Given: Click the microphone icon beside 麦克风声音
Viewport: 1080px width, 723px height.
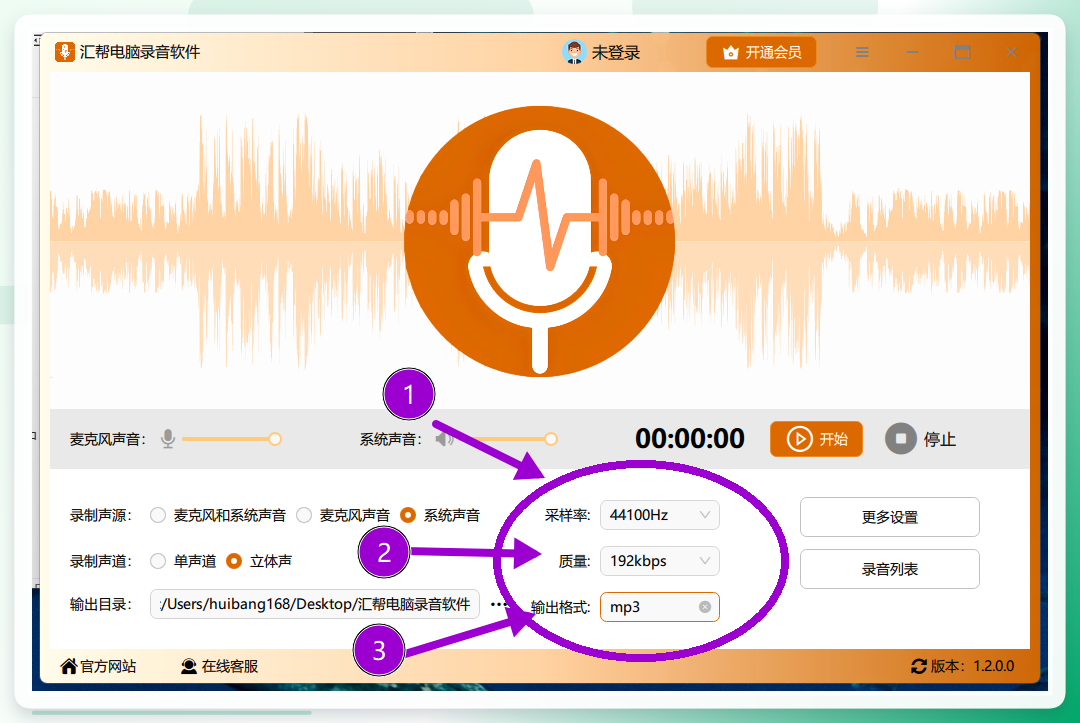Looking at the screenshot, I should (168, 439).
